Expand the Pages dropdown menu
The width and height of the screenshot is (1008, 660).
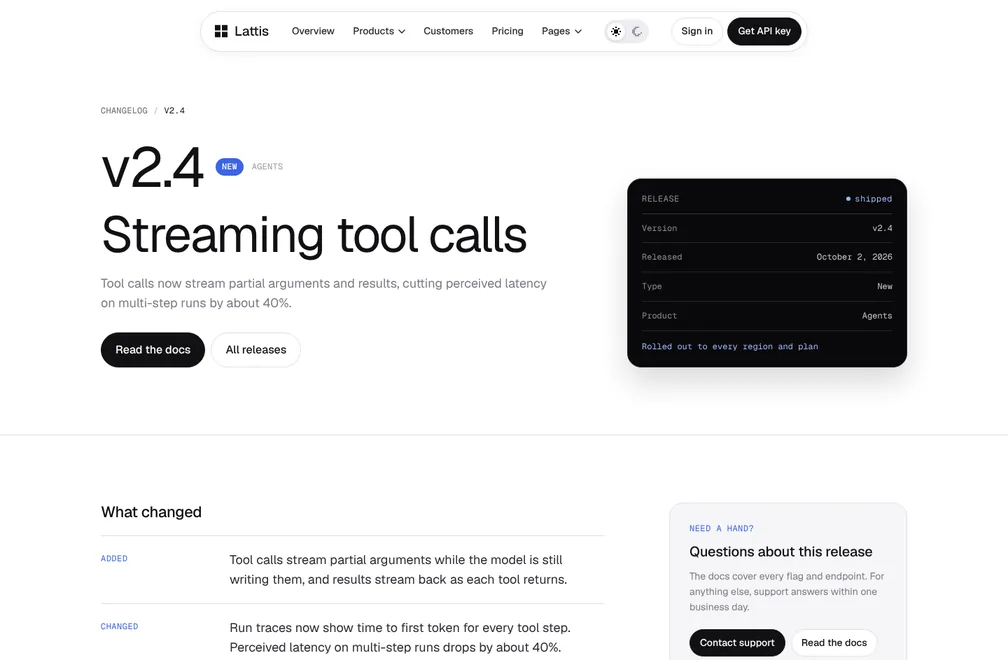tap(561, 31)
